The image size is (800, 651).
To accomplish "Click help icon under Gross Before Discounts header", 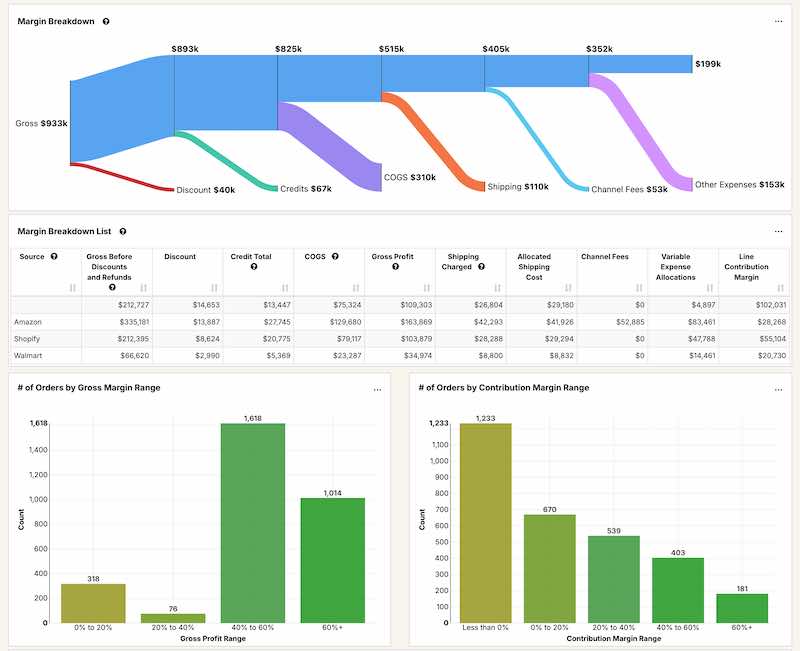I will (x=112, y=287).
